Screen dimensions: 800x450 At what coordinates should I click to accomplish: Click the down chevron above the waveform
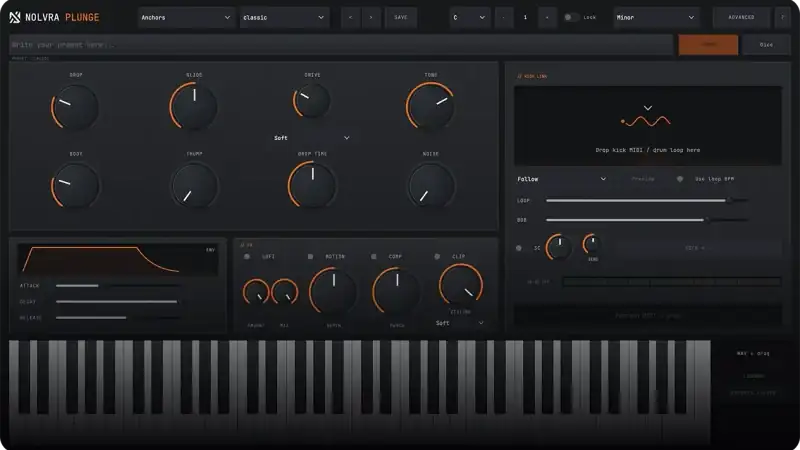click(647, 108)
